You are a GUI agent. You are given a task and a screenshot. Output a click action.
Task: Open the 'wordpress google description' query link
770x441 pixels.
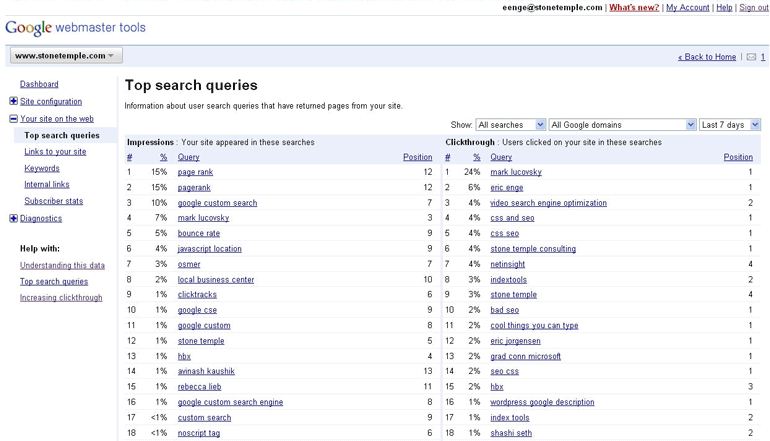coord(542,402)
